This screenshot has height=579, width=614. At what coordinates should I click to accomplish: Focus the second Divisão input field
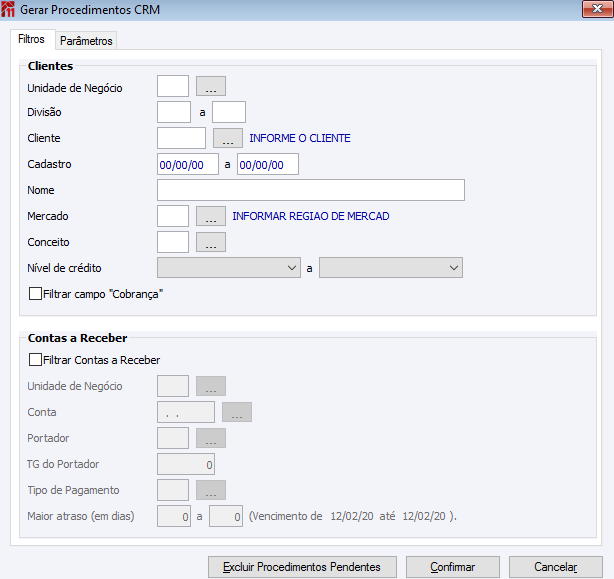pos(229,112)
